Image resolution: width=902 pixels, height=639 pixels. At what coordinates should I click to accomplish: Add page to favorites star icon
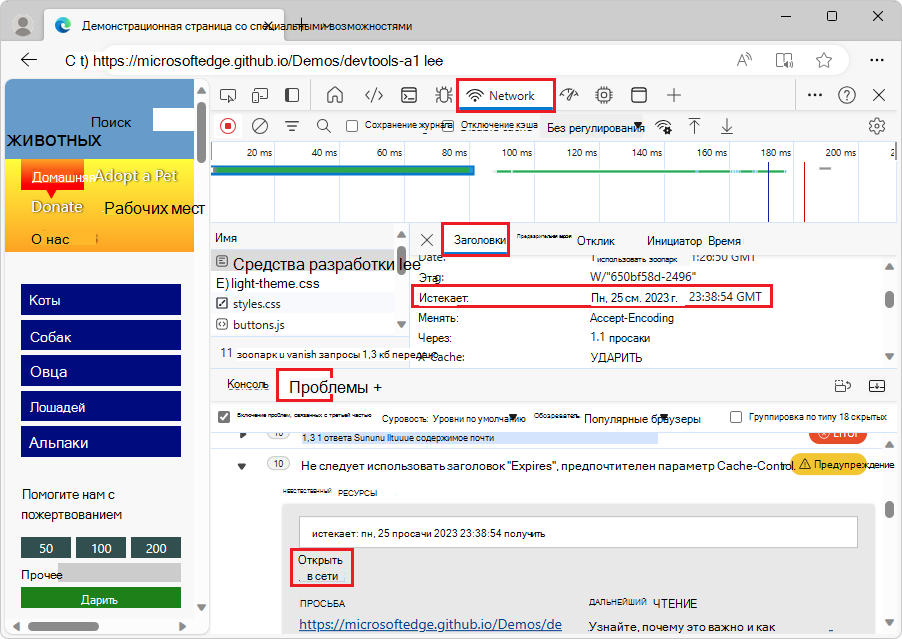824,60
